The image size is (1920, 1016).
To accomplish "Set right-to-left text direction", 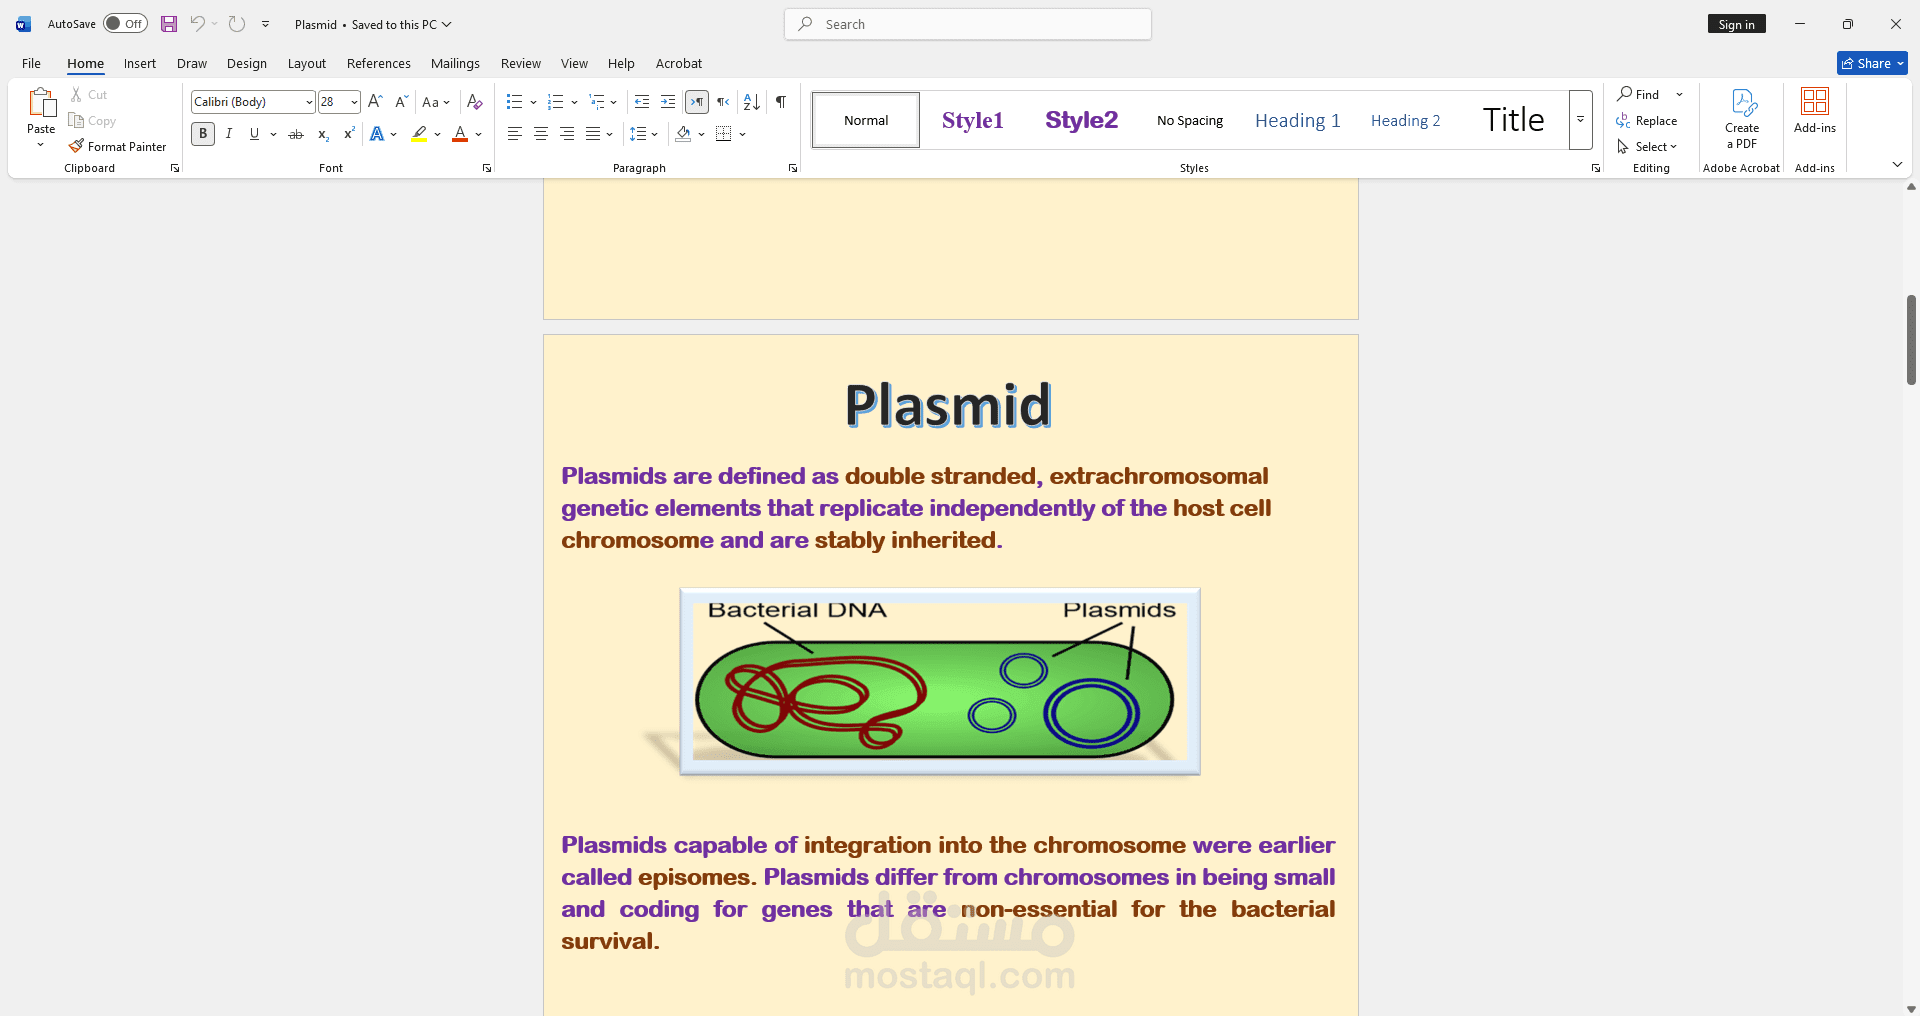I will click(x=723, y=101).
